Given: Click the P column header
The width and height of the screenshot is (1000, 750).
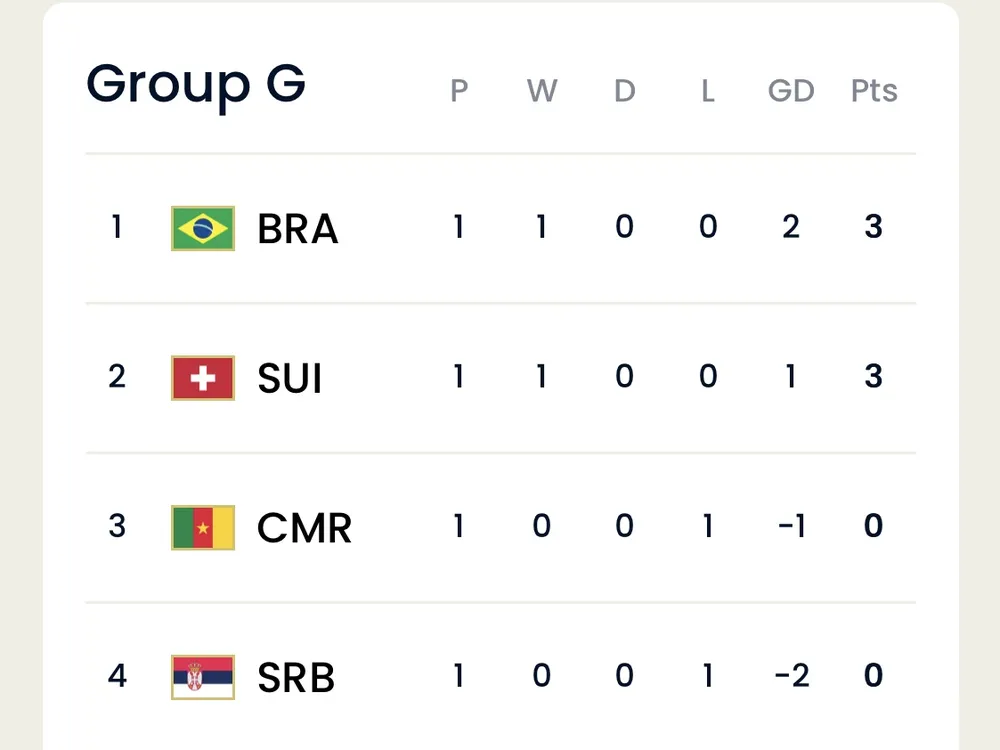Looking at the screenshot, I should click(x=459, y=91).
